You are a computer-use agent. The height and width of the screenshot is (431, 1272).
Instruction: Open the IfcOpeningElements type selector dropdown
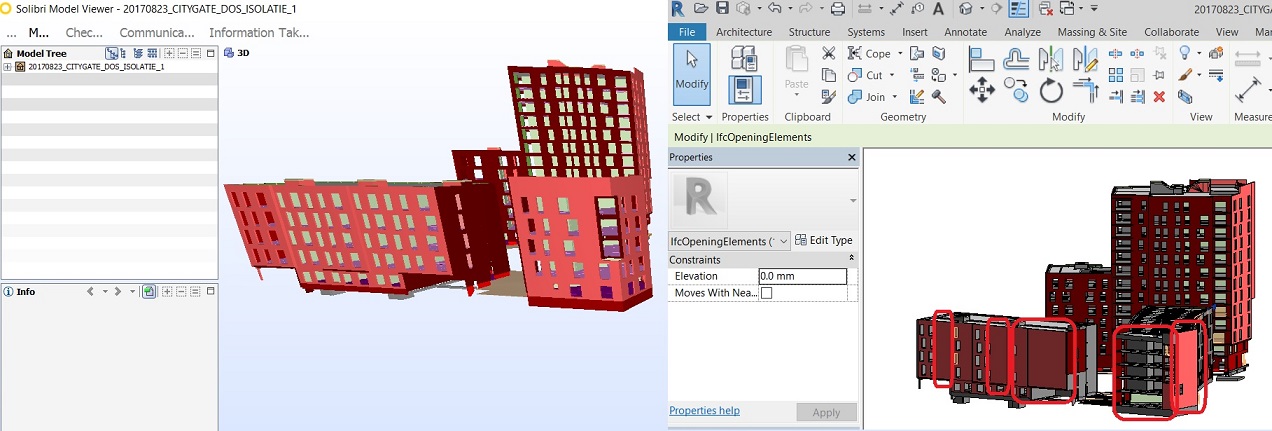pos(782,241)
